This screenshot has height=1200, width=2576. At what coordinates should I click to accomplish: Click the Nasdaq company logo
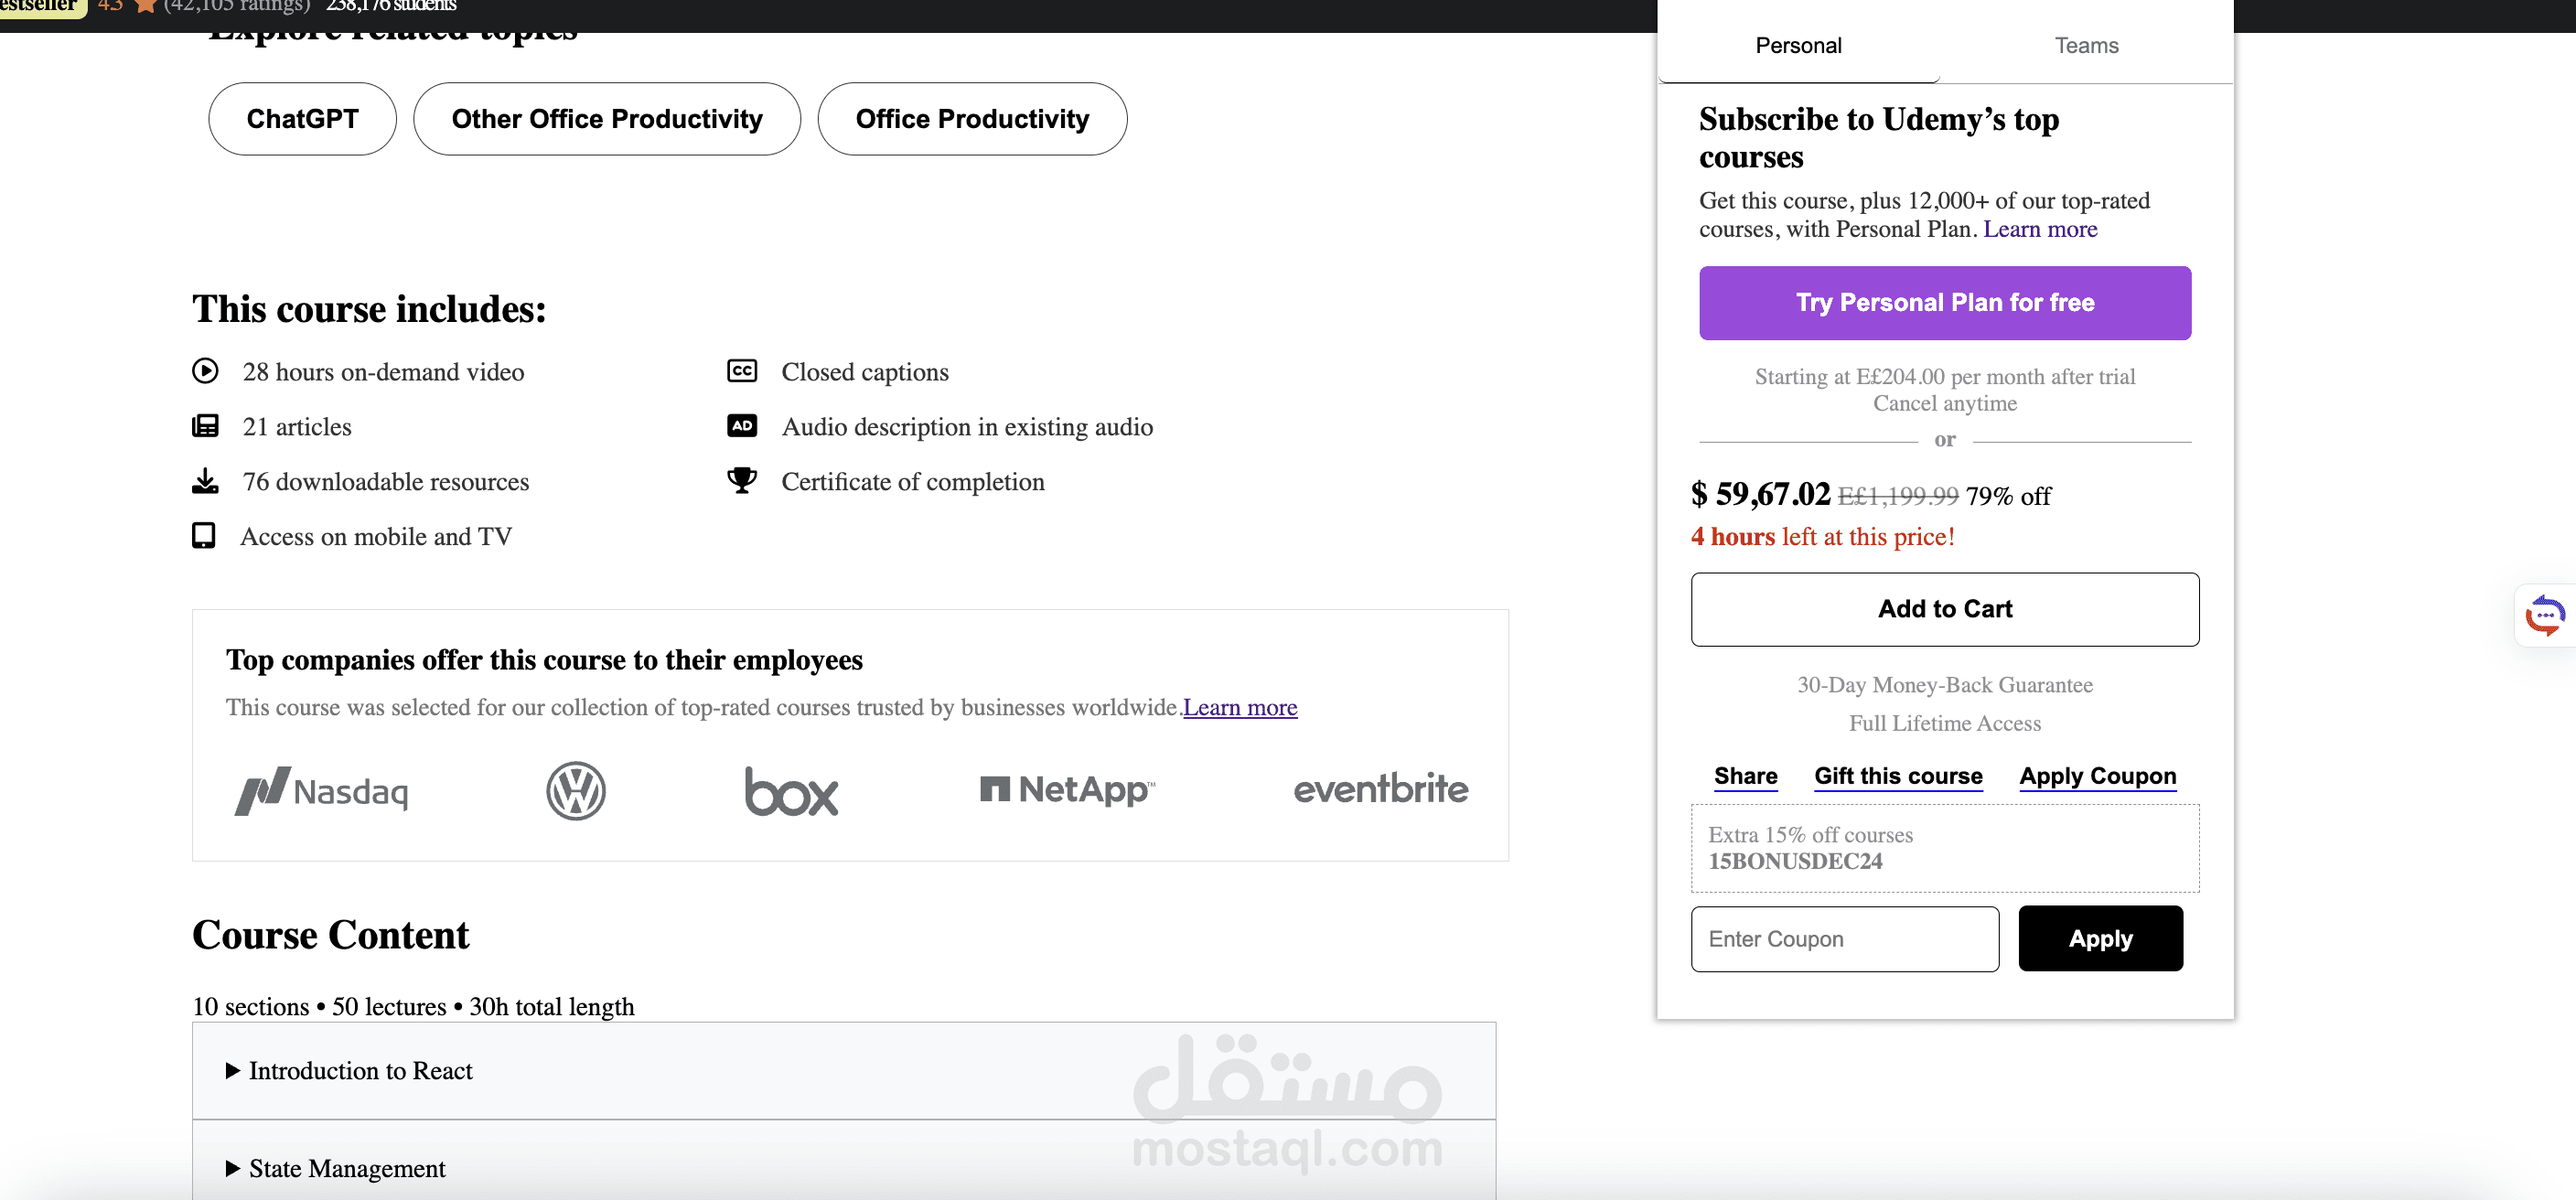322,791
